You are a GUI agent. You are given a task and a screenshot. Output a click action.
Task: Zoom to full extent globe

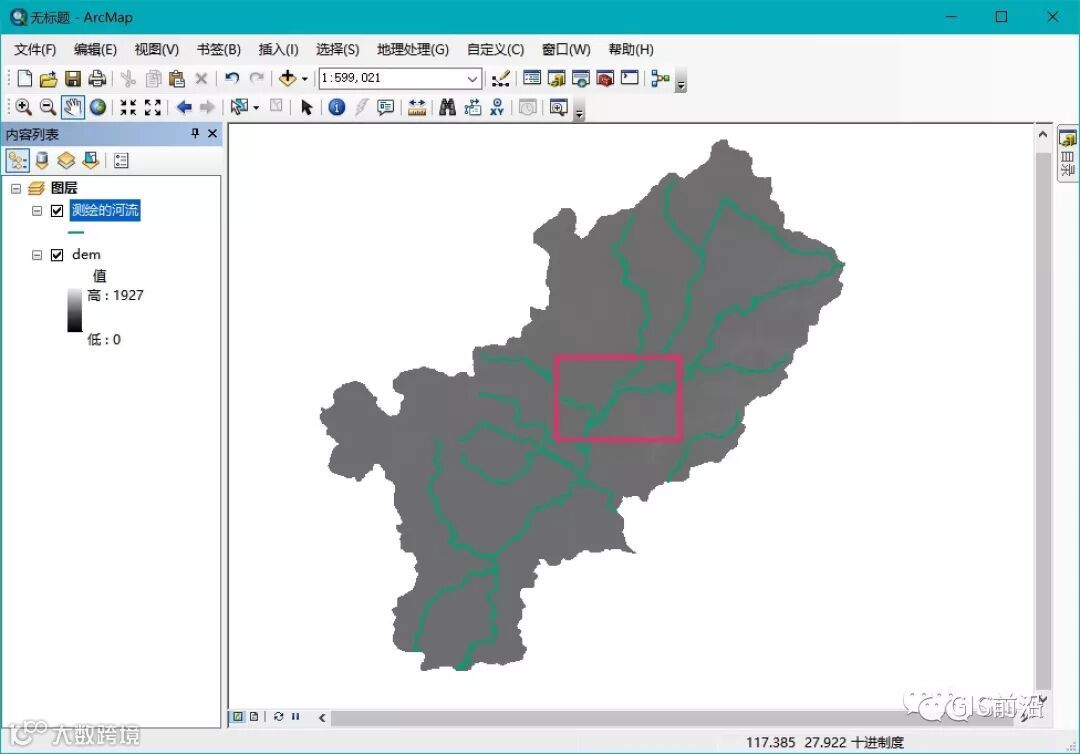(x=98, y=107)
